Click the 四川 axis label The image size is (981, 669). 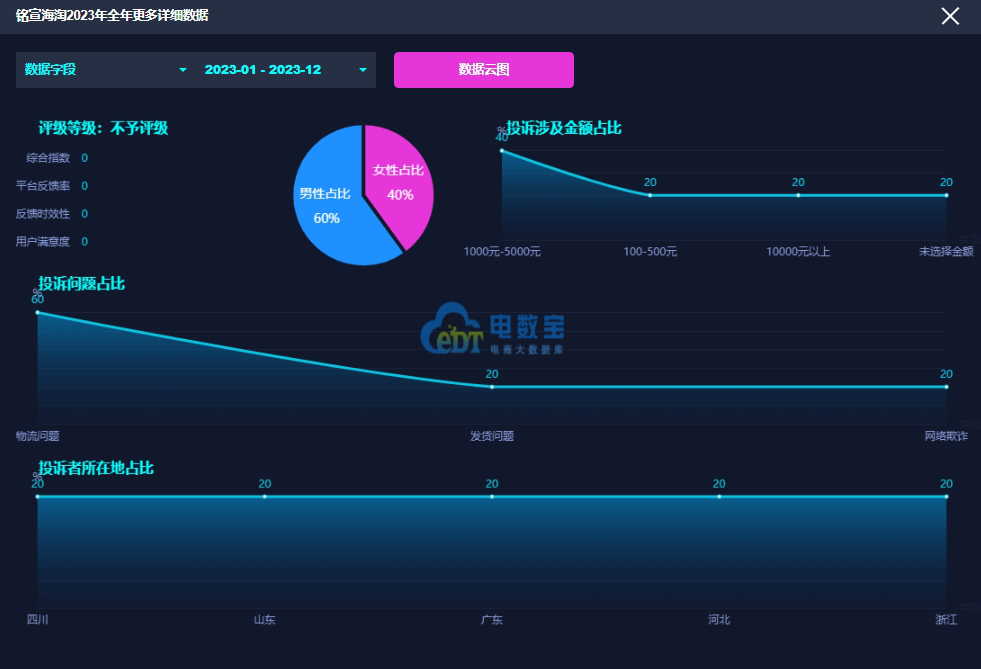(38, 620)
